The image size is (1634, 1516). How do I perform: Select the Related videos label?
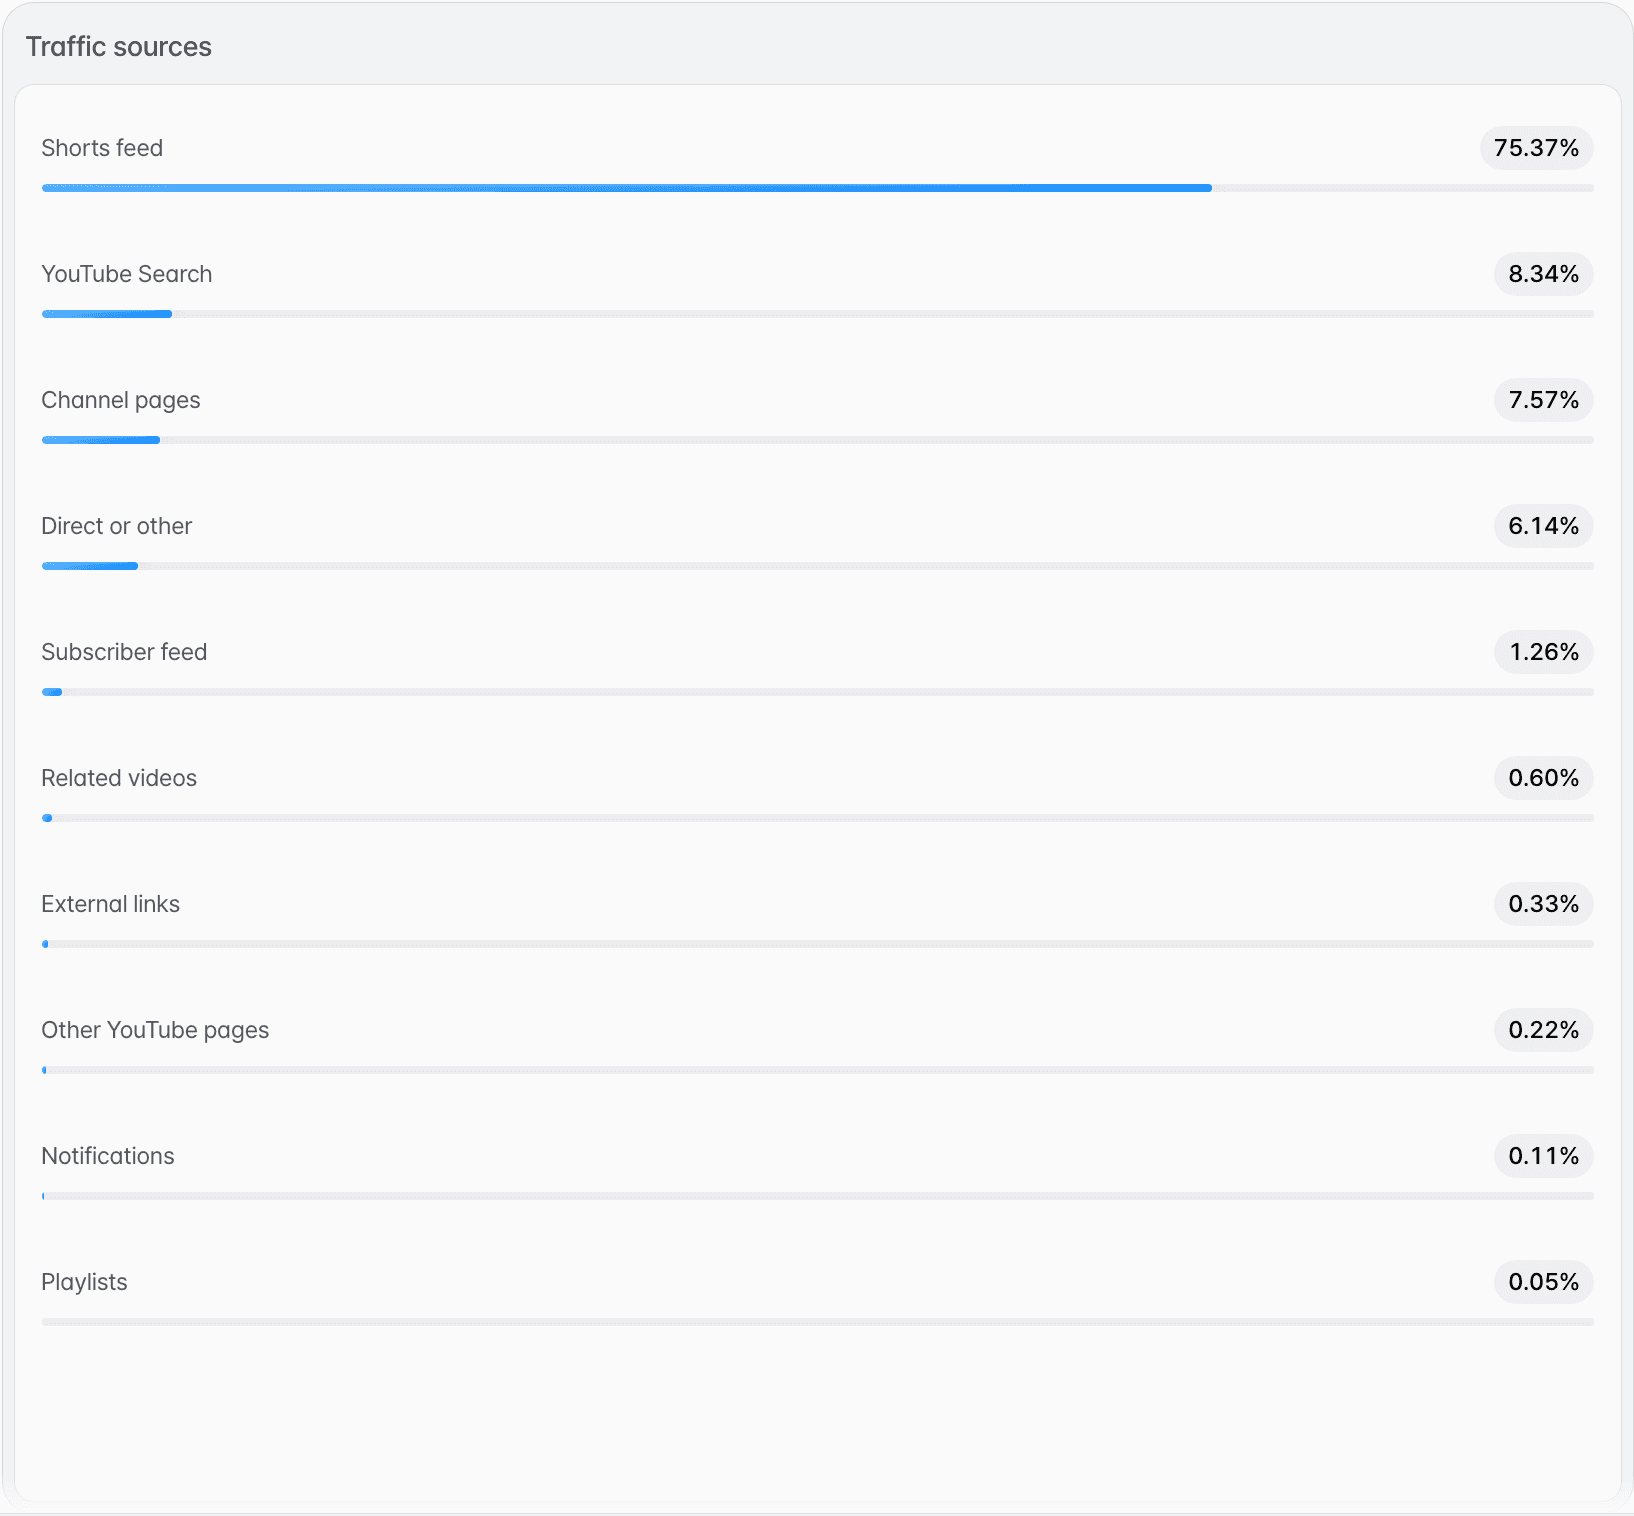(119, 778)
